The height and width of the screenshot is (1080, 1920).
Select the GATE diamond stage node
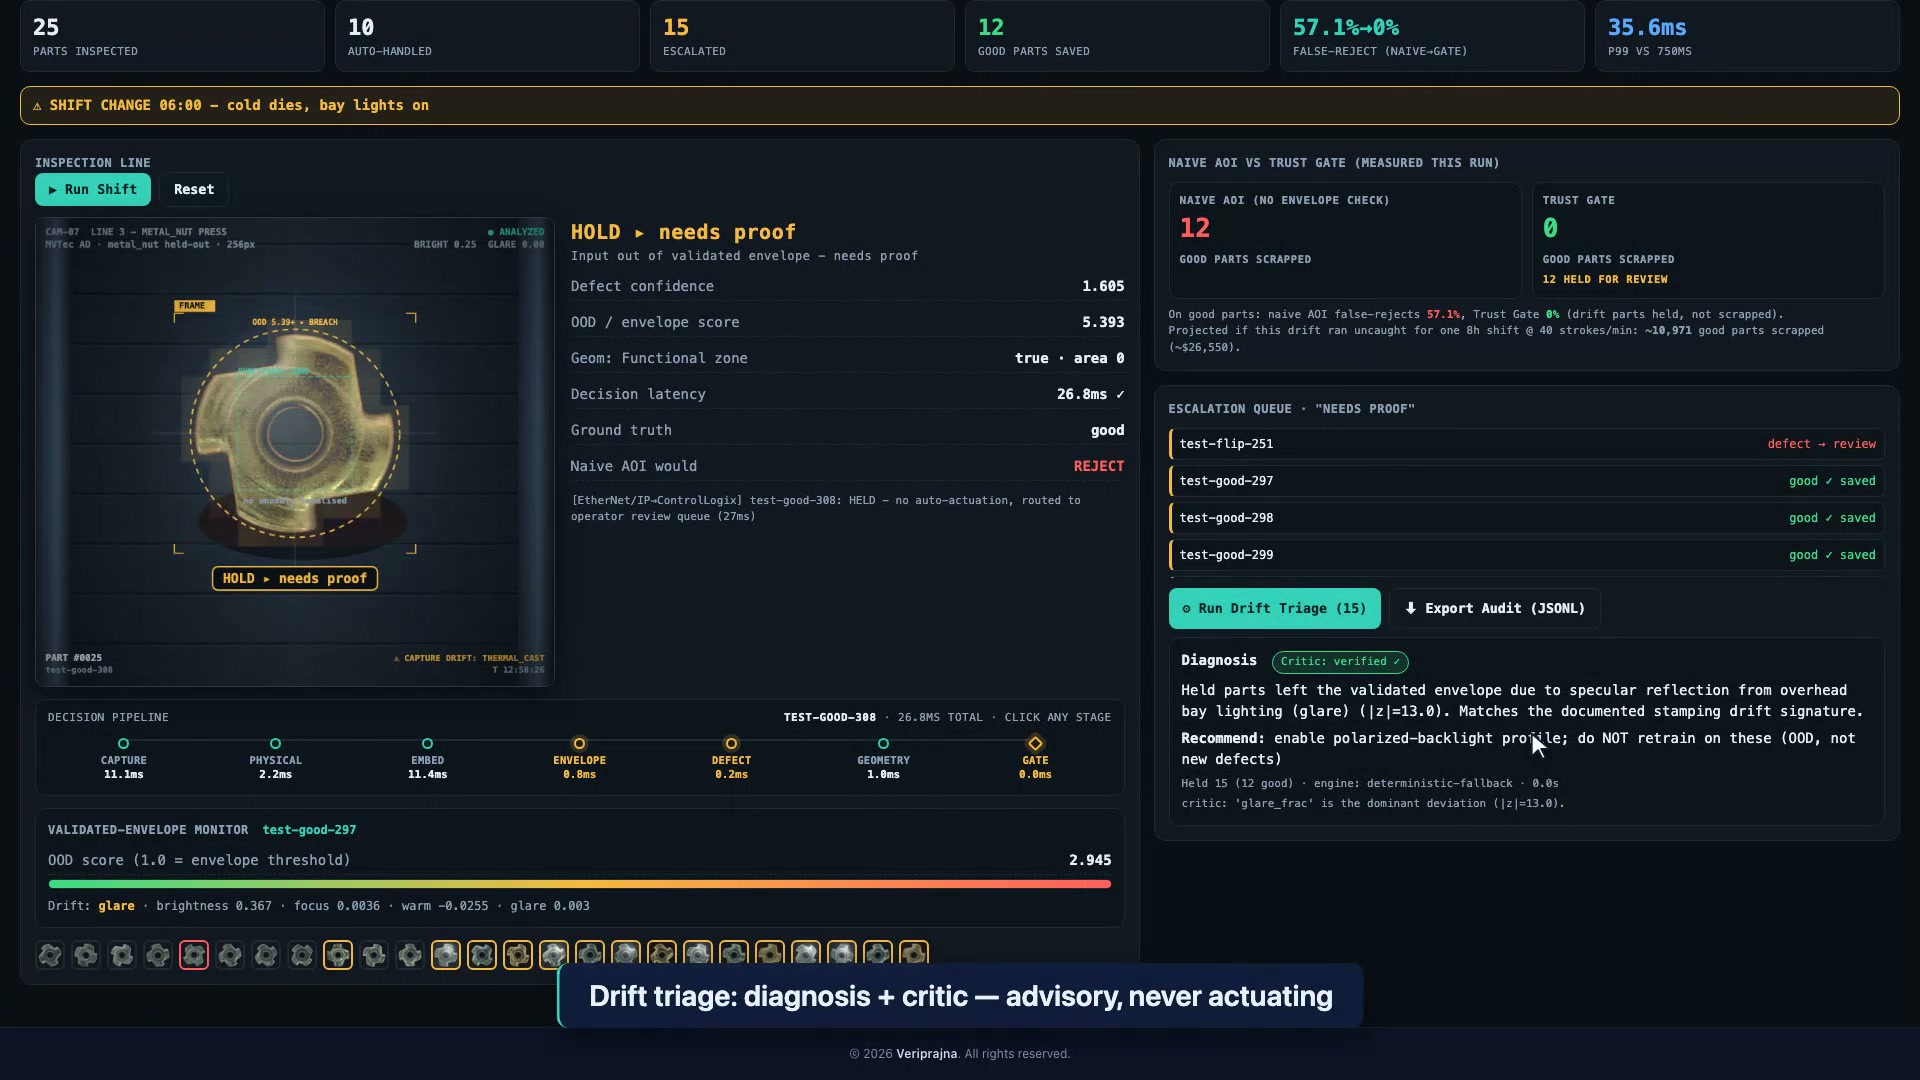1036,744
